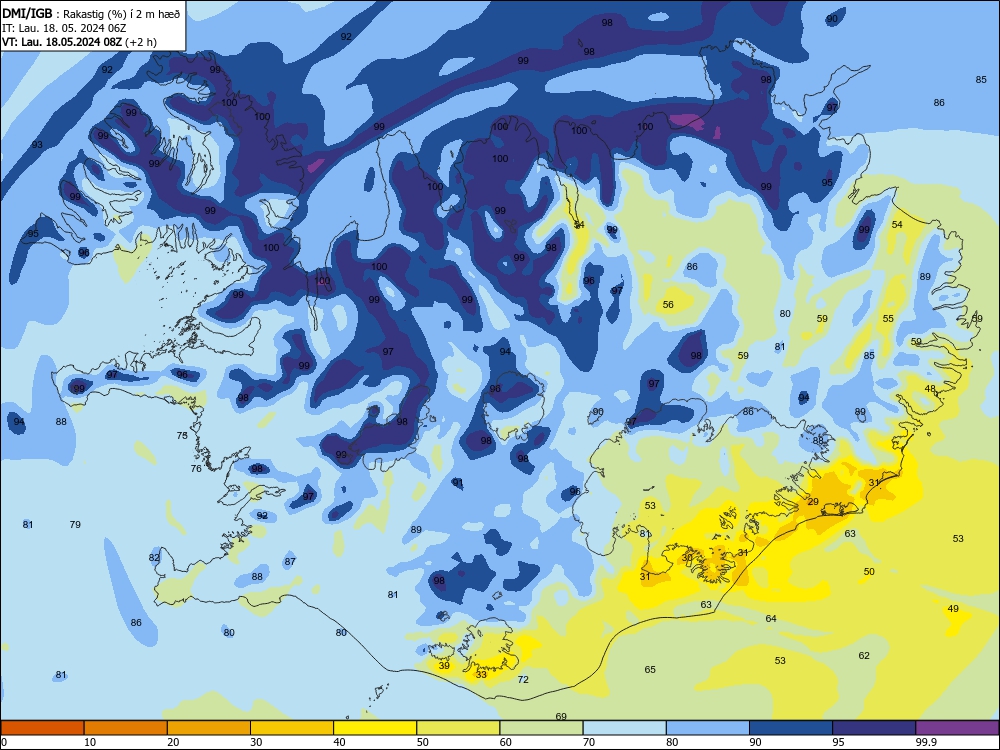Click the title text 'DMI/IGB : Rakastig (%) í 2 m hæð'
This screenshot has height=750, width=1000.
91,13
